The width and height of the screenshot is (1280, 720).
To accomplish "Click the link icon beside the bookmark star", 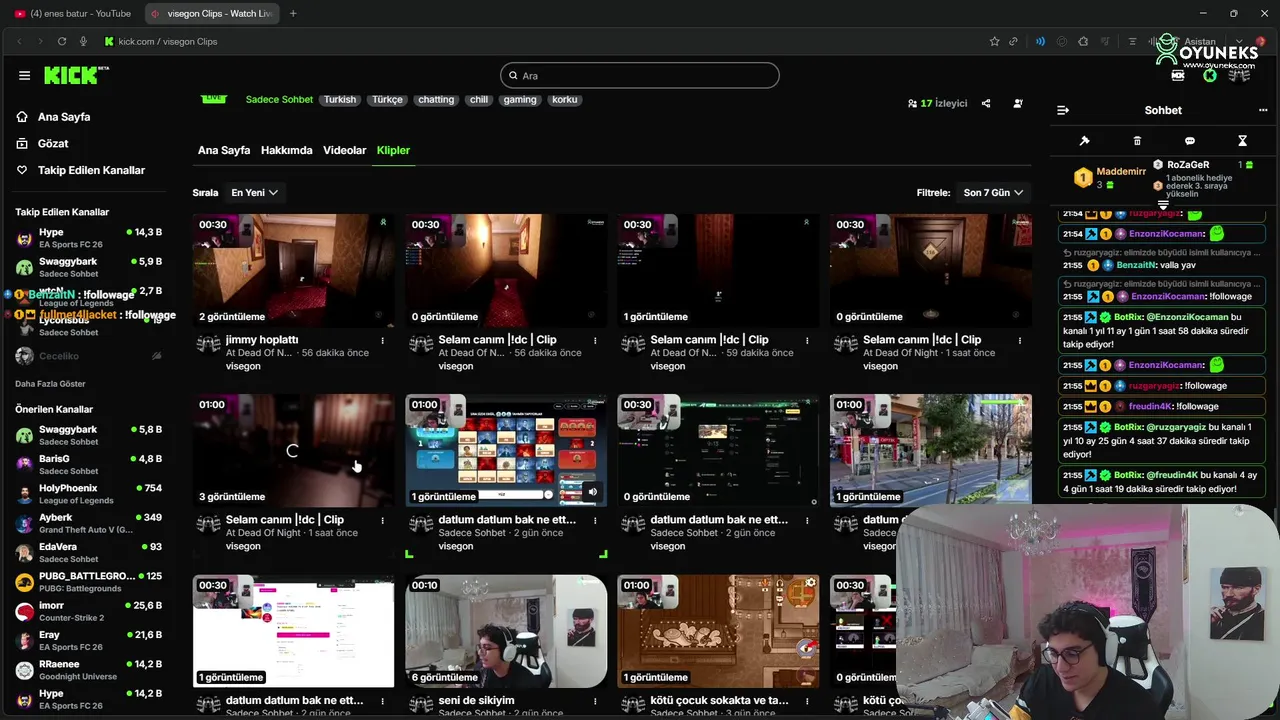I will (x=1013, y=41).
